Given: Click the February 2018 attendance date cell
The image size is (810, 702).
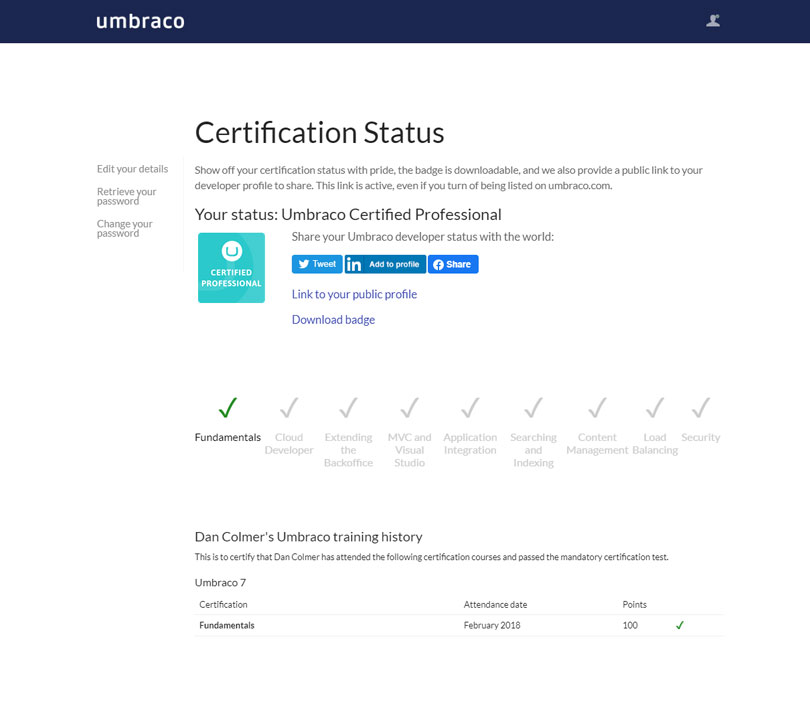Looking at the screenshot, I should point(492,625).
